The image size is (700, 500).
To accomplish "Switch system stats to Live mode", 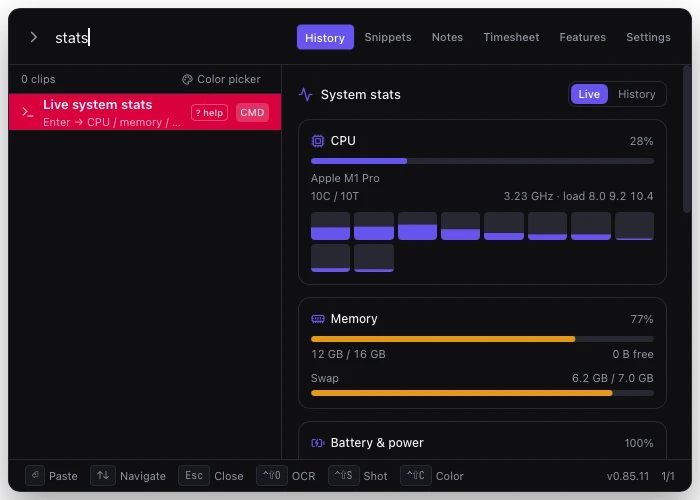I will [589, 94].
